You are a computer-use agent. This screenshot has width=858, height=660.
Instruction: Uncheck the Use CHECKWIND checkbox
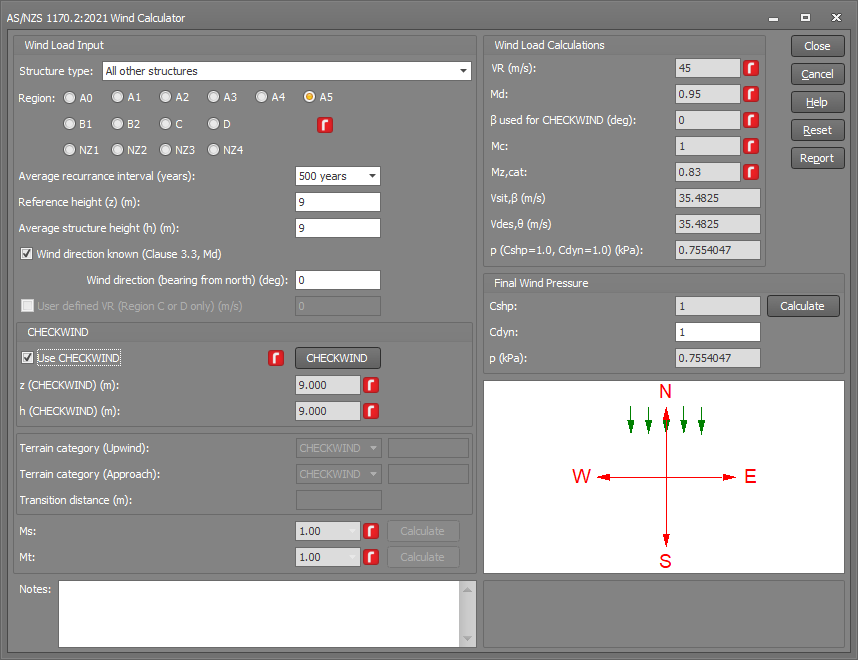click(27, 358)
